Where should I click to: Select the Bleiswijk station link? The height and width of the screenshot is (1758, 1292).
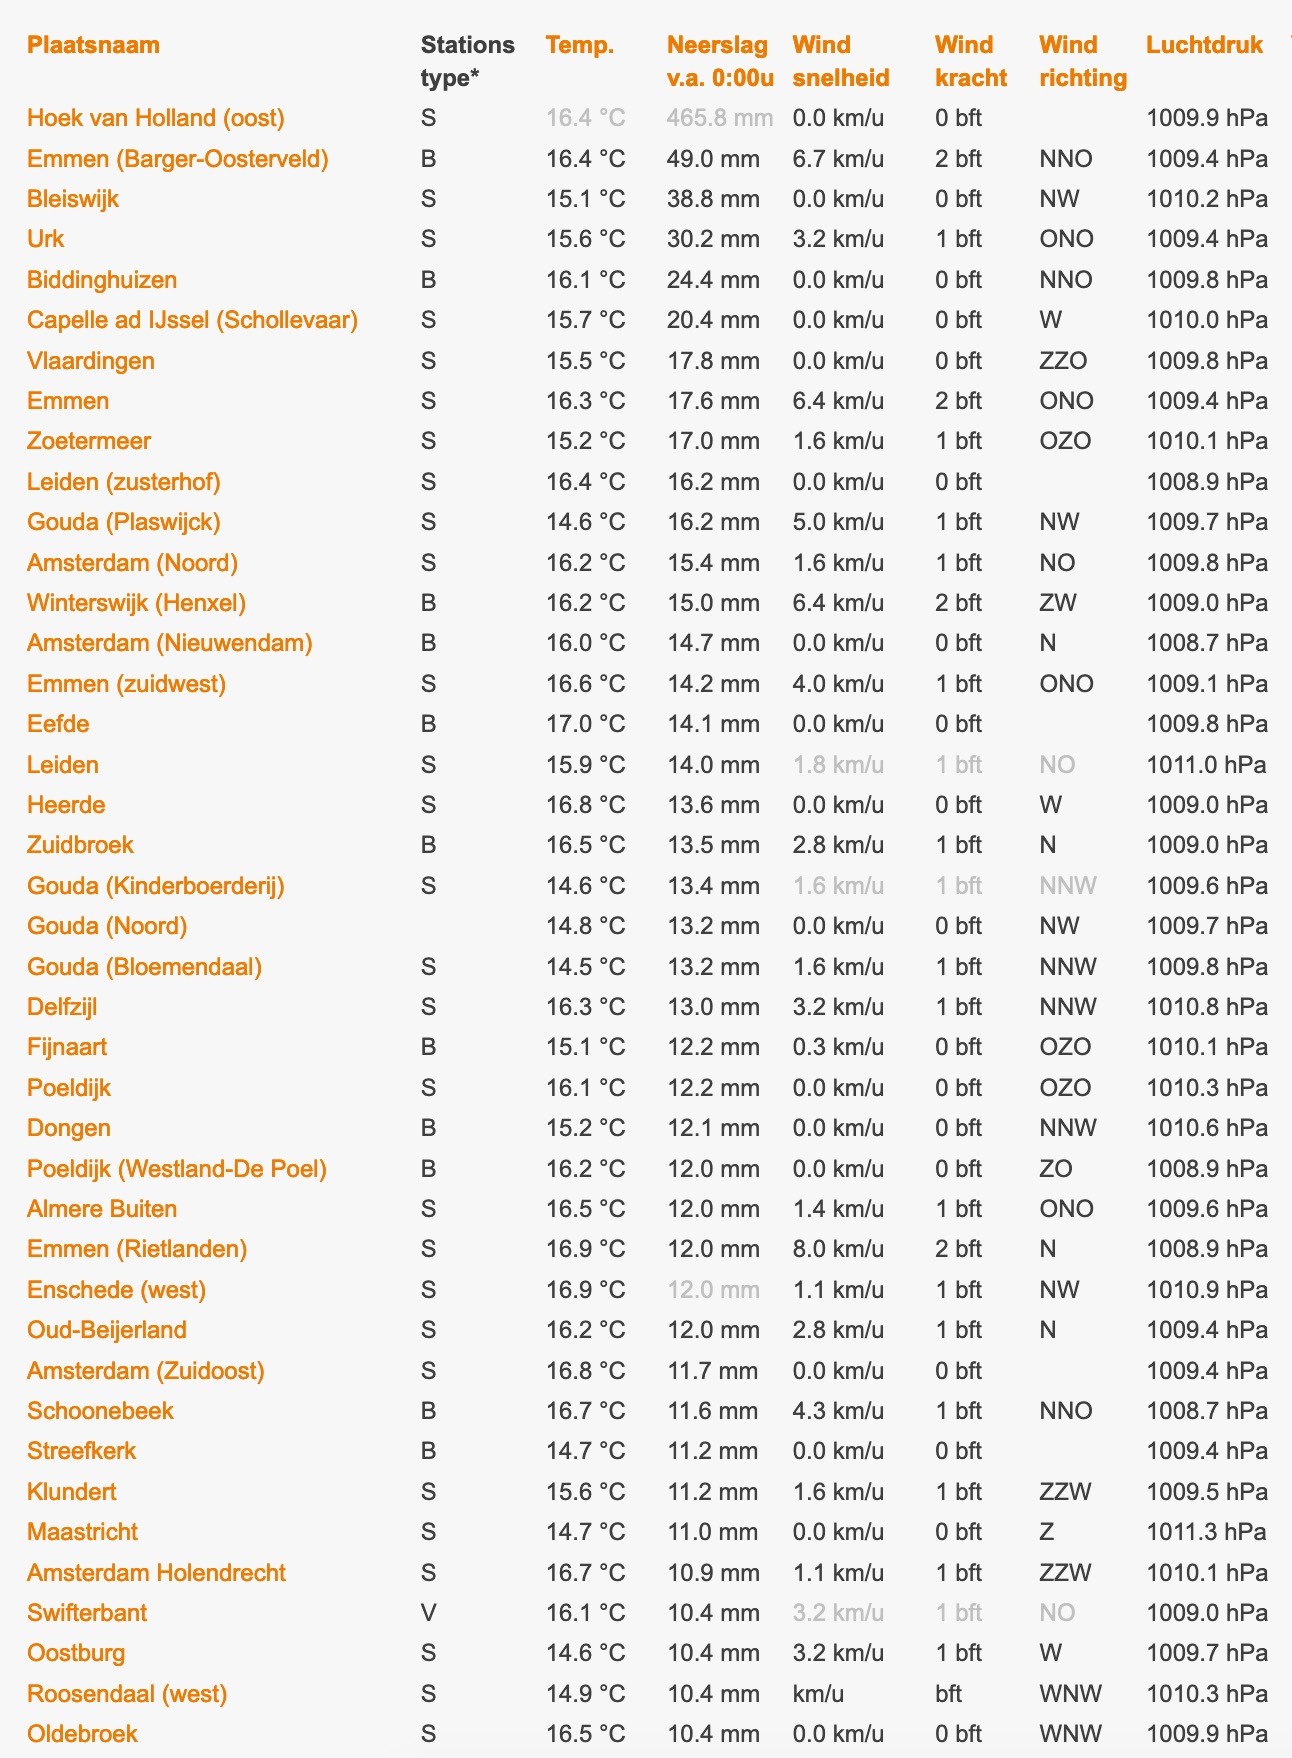coord(73,199)
